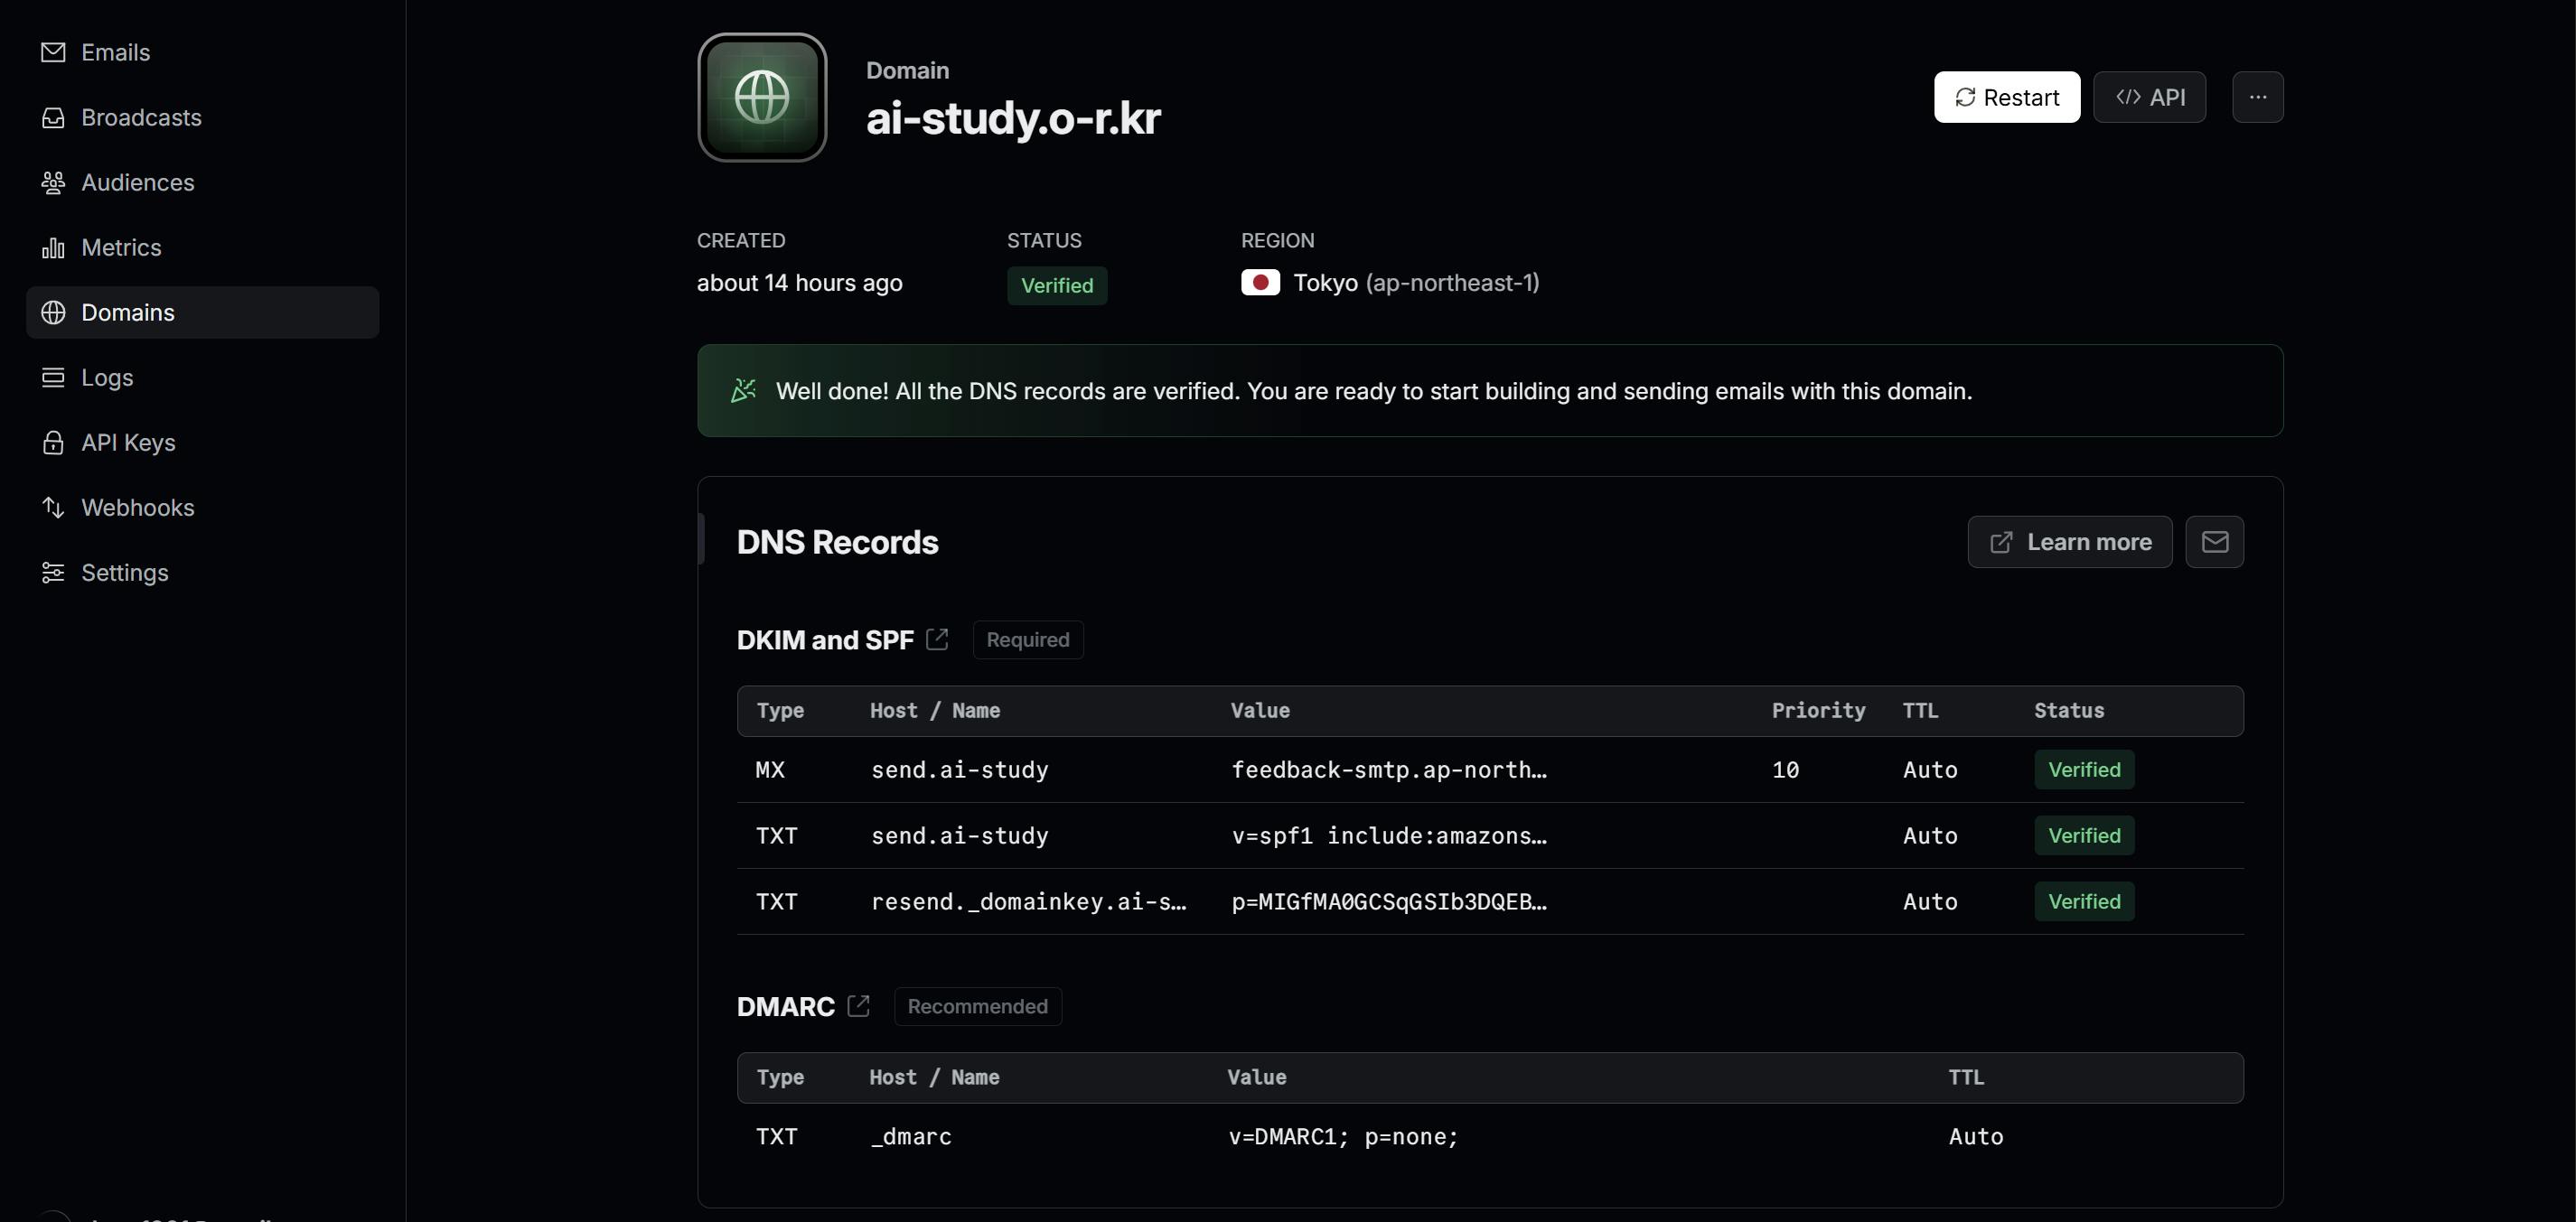Click the v=DMARC1 record value
Viewport: 2576px width, 1222px height.
[x=1342, y=1137]
